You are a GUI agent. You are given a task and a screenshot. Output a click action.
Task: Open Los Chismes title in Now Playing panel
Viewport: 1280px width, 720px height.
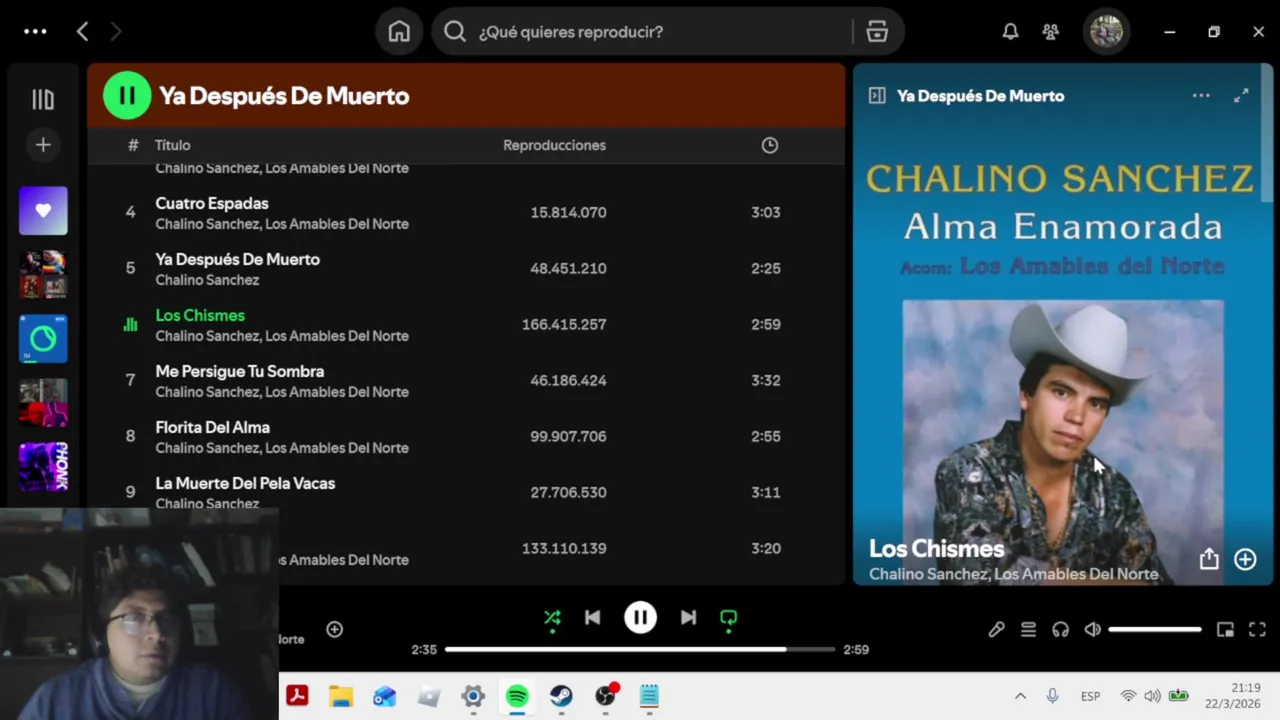coord(936,548)
